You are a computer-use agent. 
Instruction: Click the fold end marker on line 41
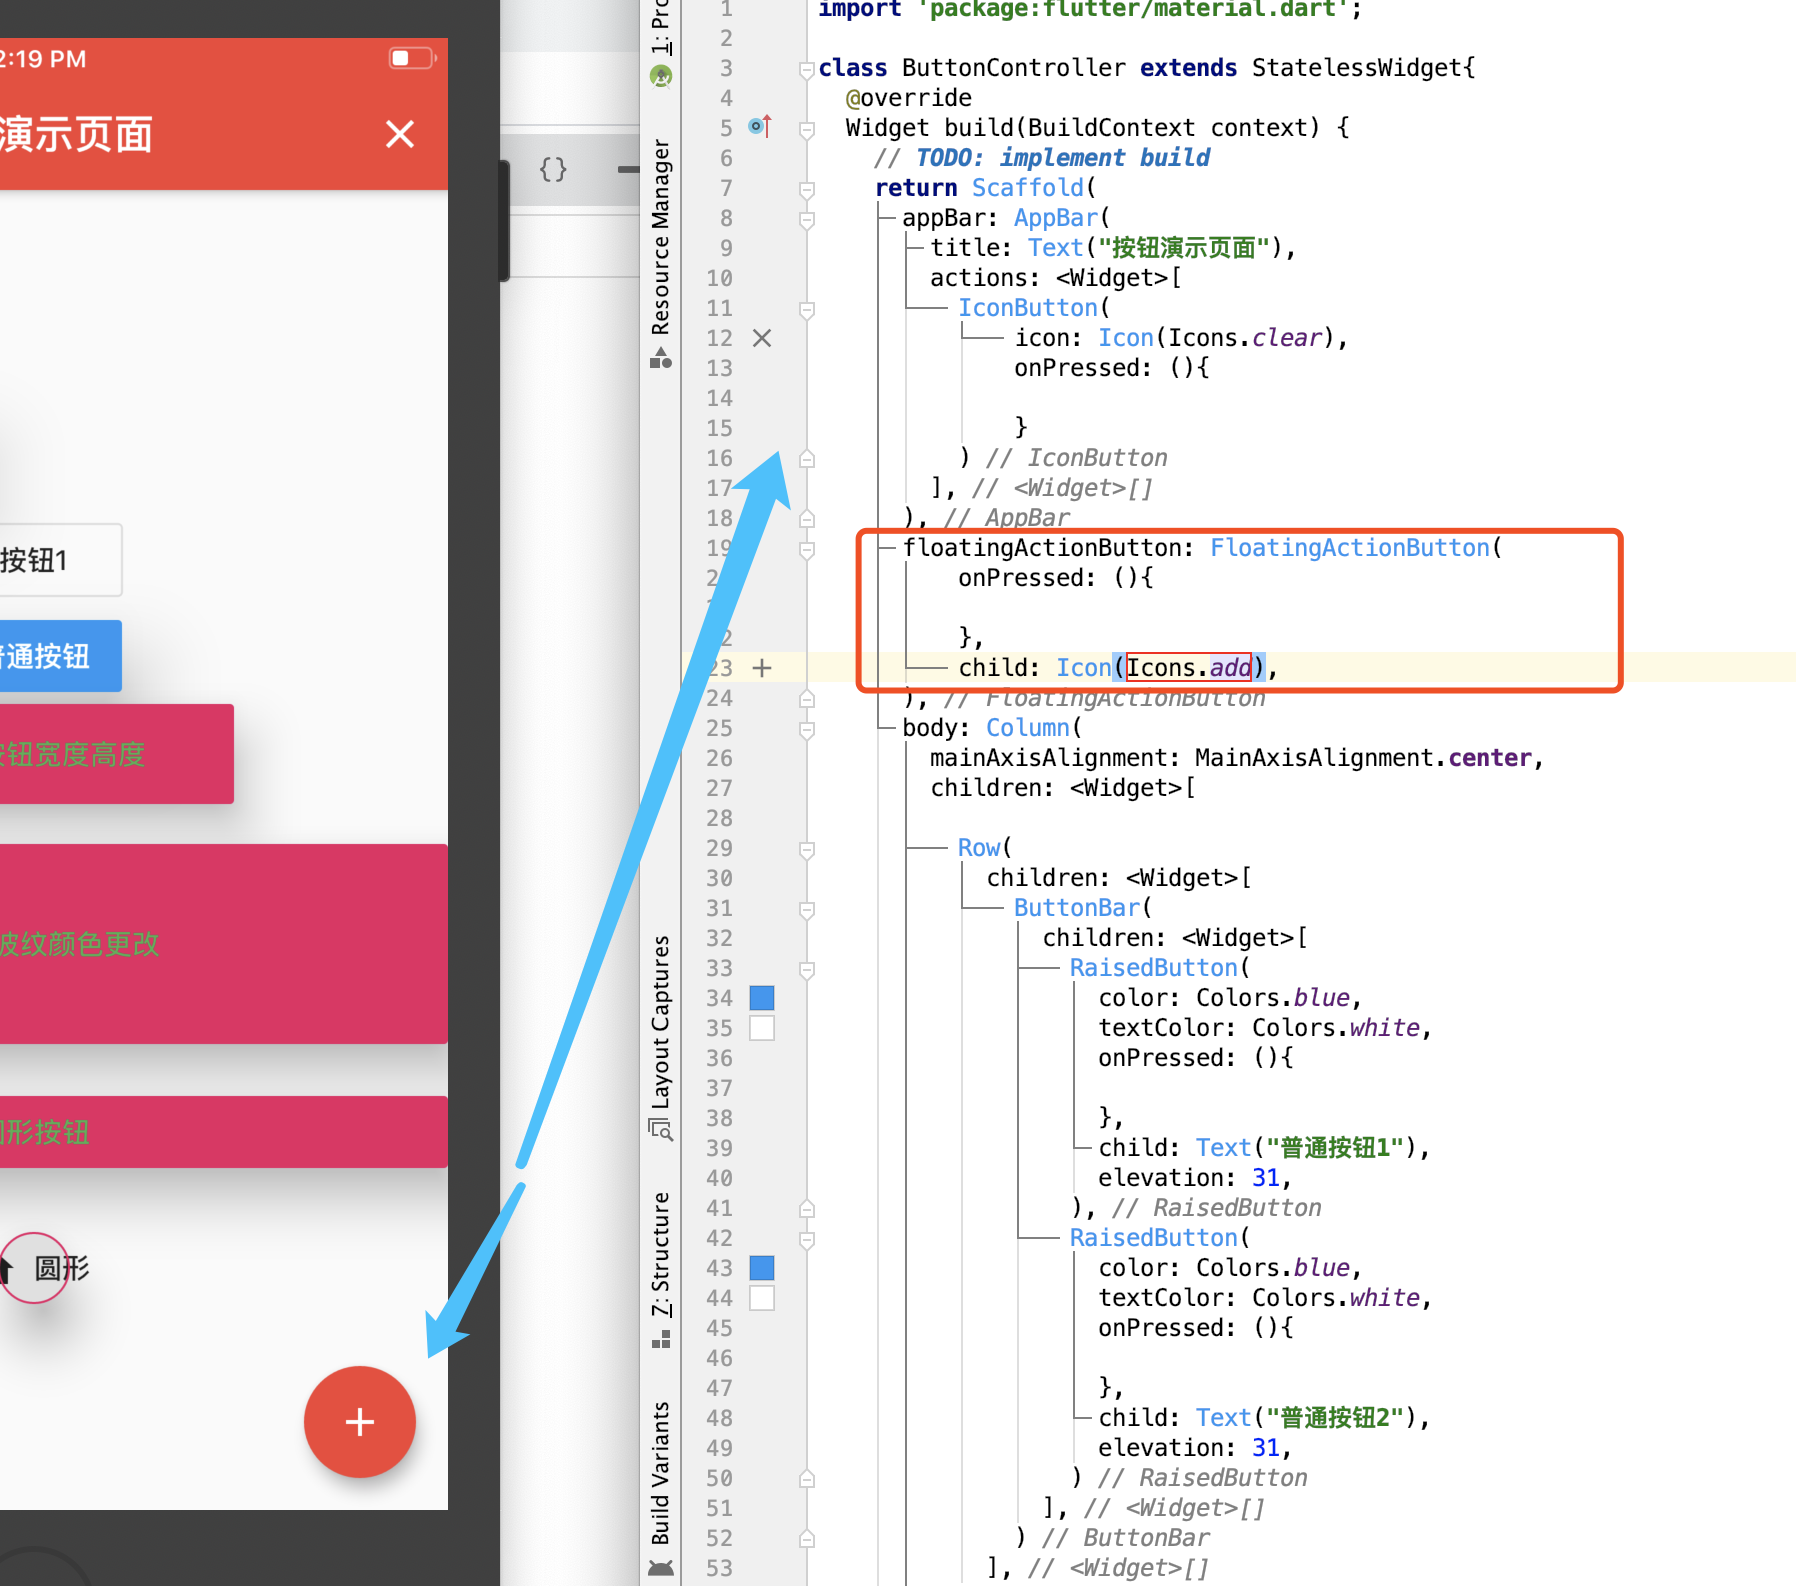(807, 1209)
